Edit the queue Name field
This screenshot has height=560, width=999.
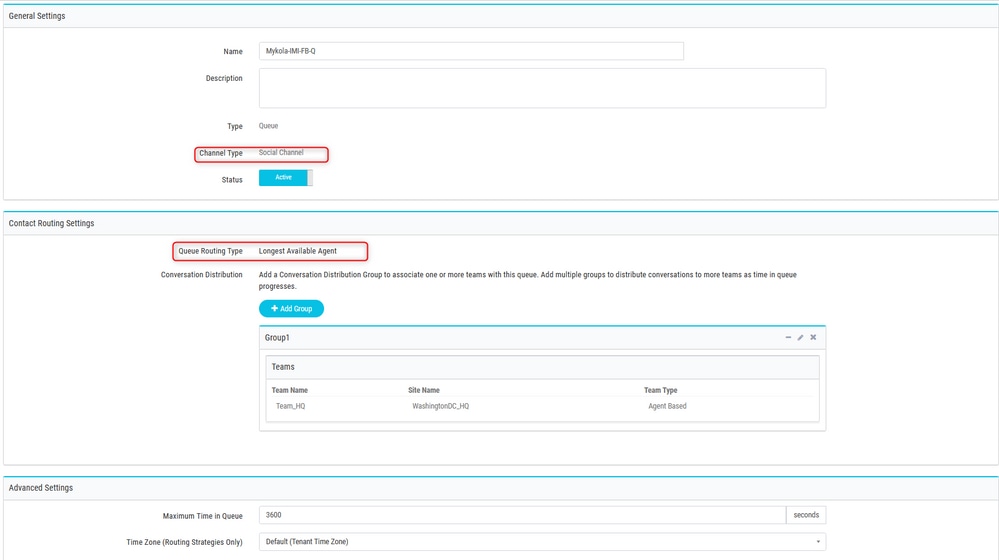point(471,51)
